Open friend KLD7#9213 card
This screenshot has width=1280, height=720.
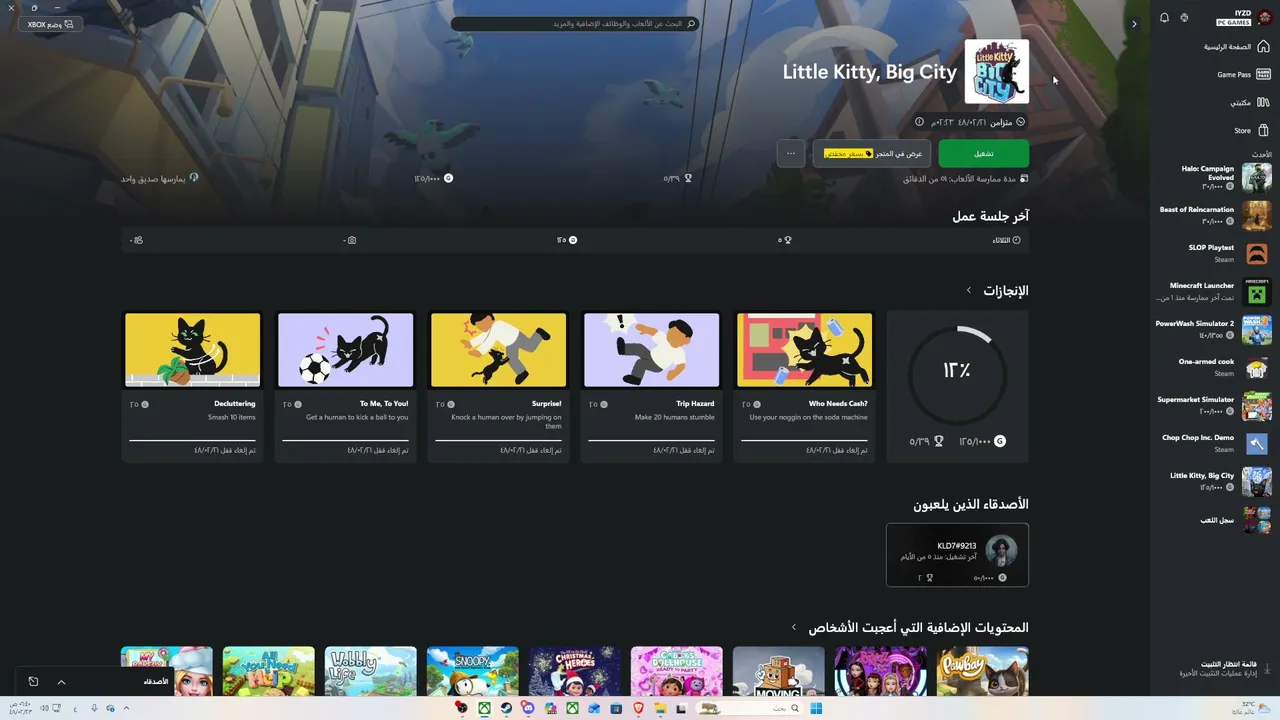[957, 555]
